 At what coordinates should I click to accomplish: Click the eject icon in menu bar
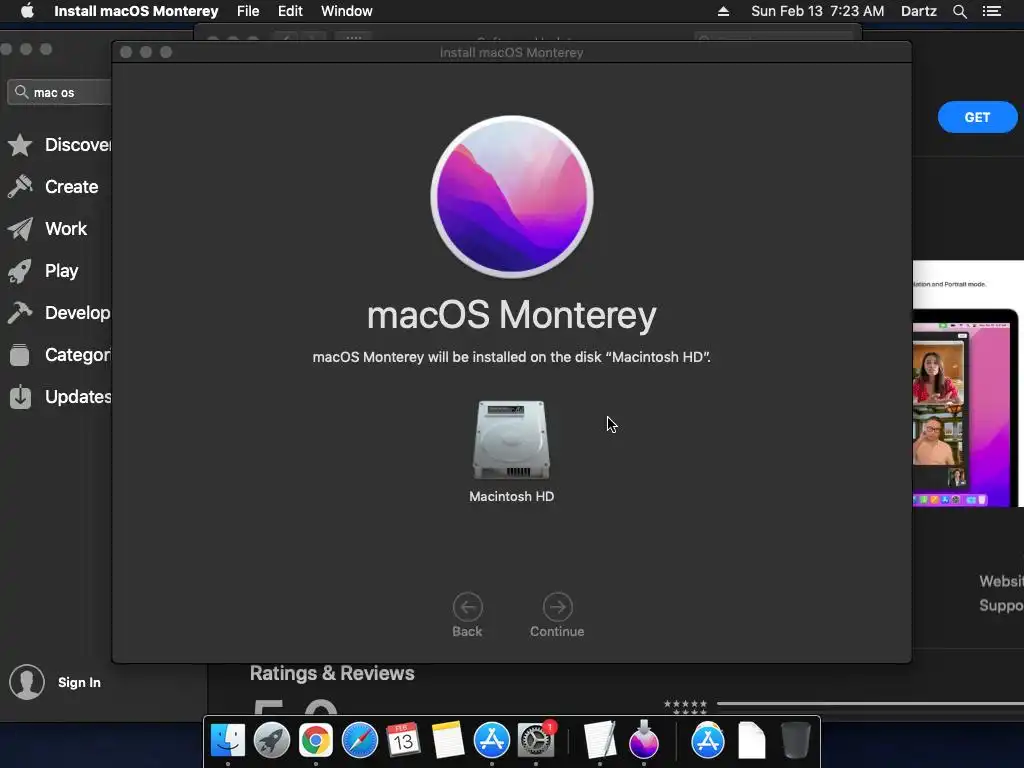pyautogui.click(x=723, y=11)
